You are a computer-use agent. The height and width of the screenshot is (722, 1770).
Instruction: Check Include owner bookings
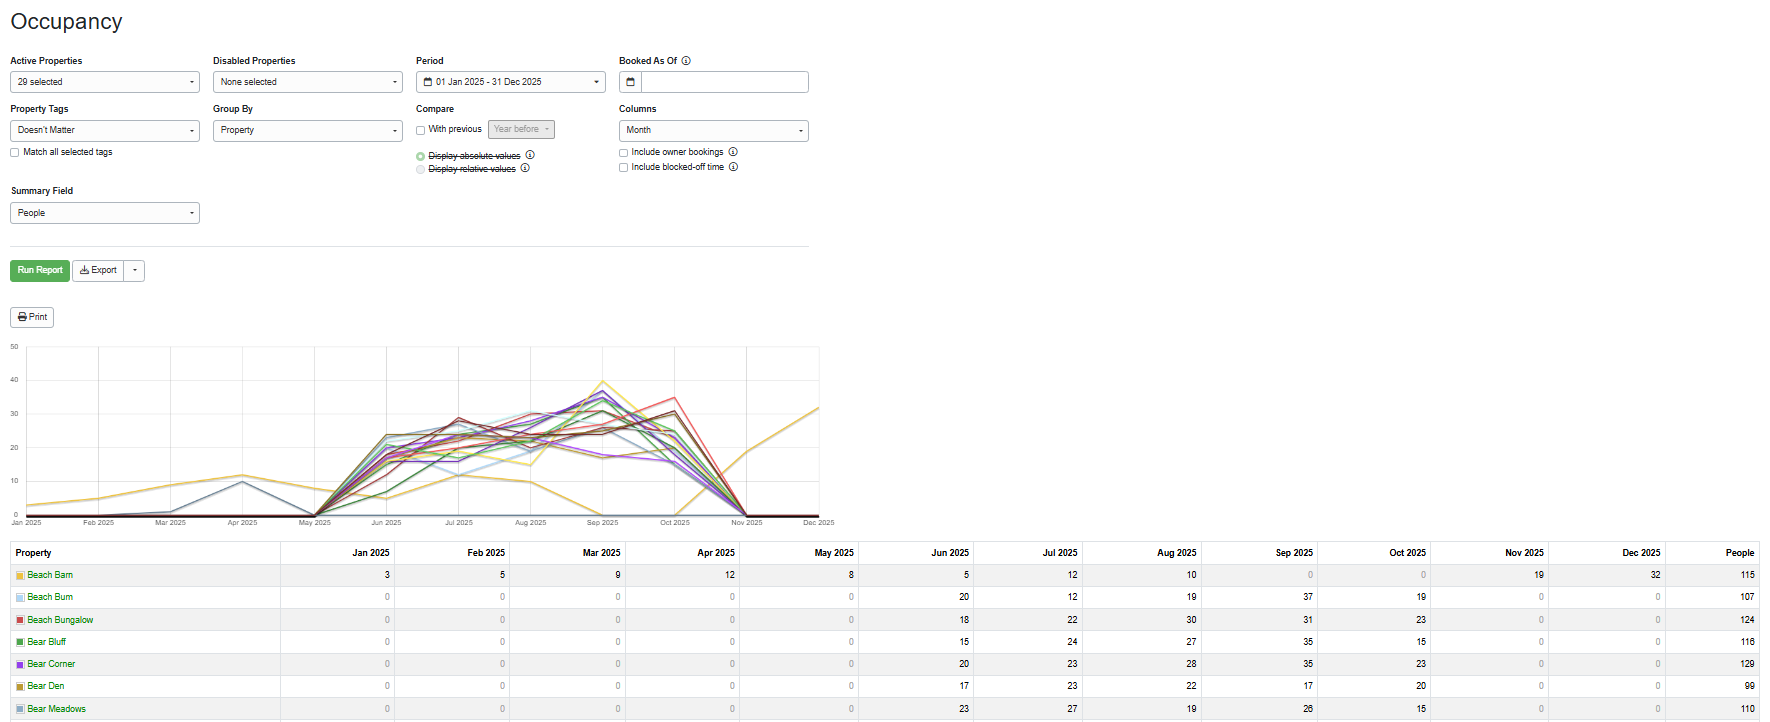pyautogui.click(x=624, y=153)
